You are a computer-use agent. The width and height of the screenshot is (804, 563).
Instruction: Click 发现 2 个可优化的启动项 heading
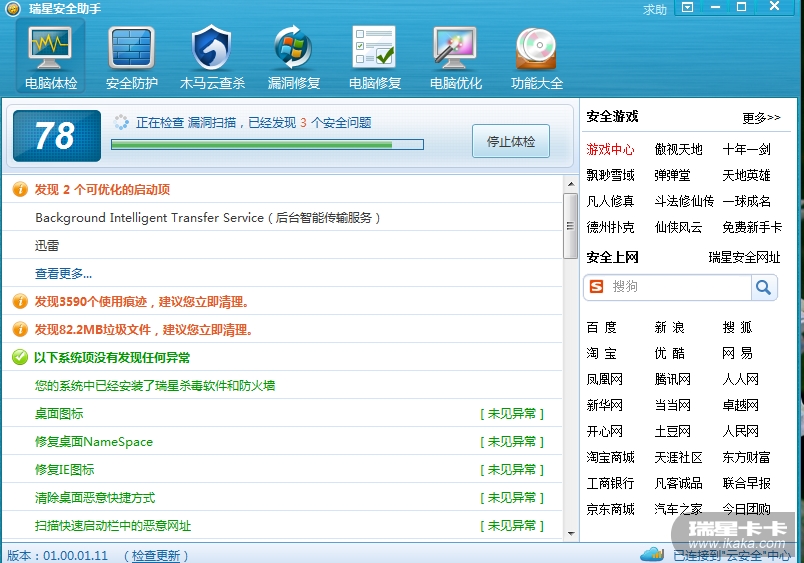pyautogui.click(x=102, y=190)
